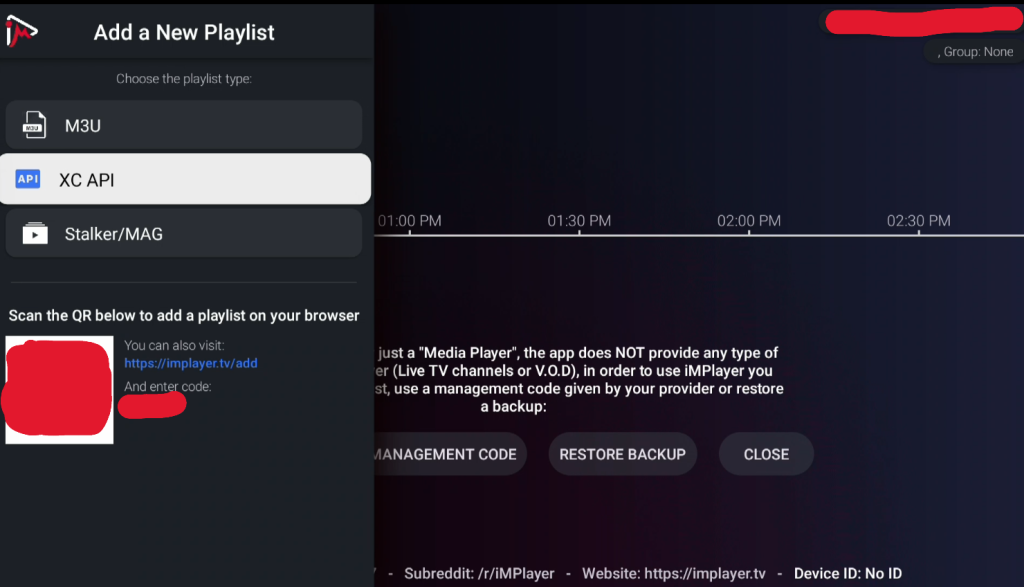Image resolution: width=1024 pixels, height=587 pixels.
Task: Click the Stalker/MAG play folder icon
Action: click(35, 233)
